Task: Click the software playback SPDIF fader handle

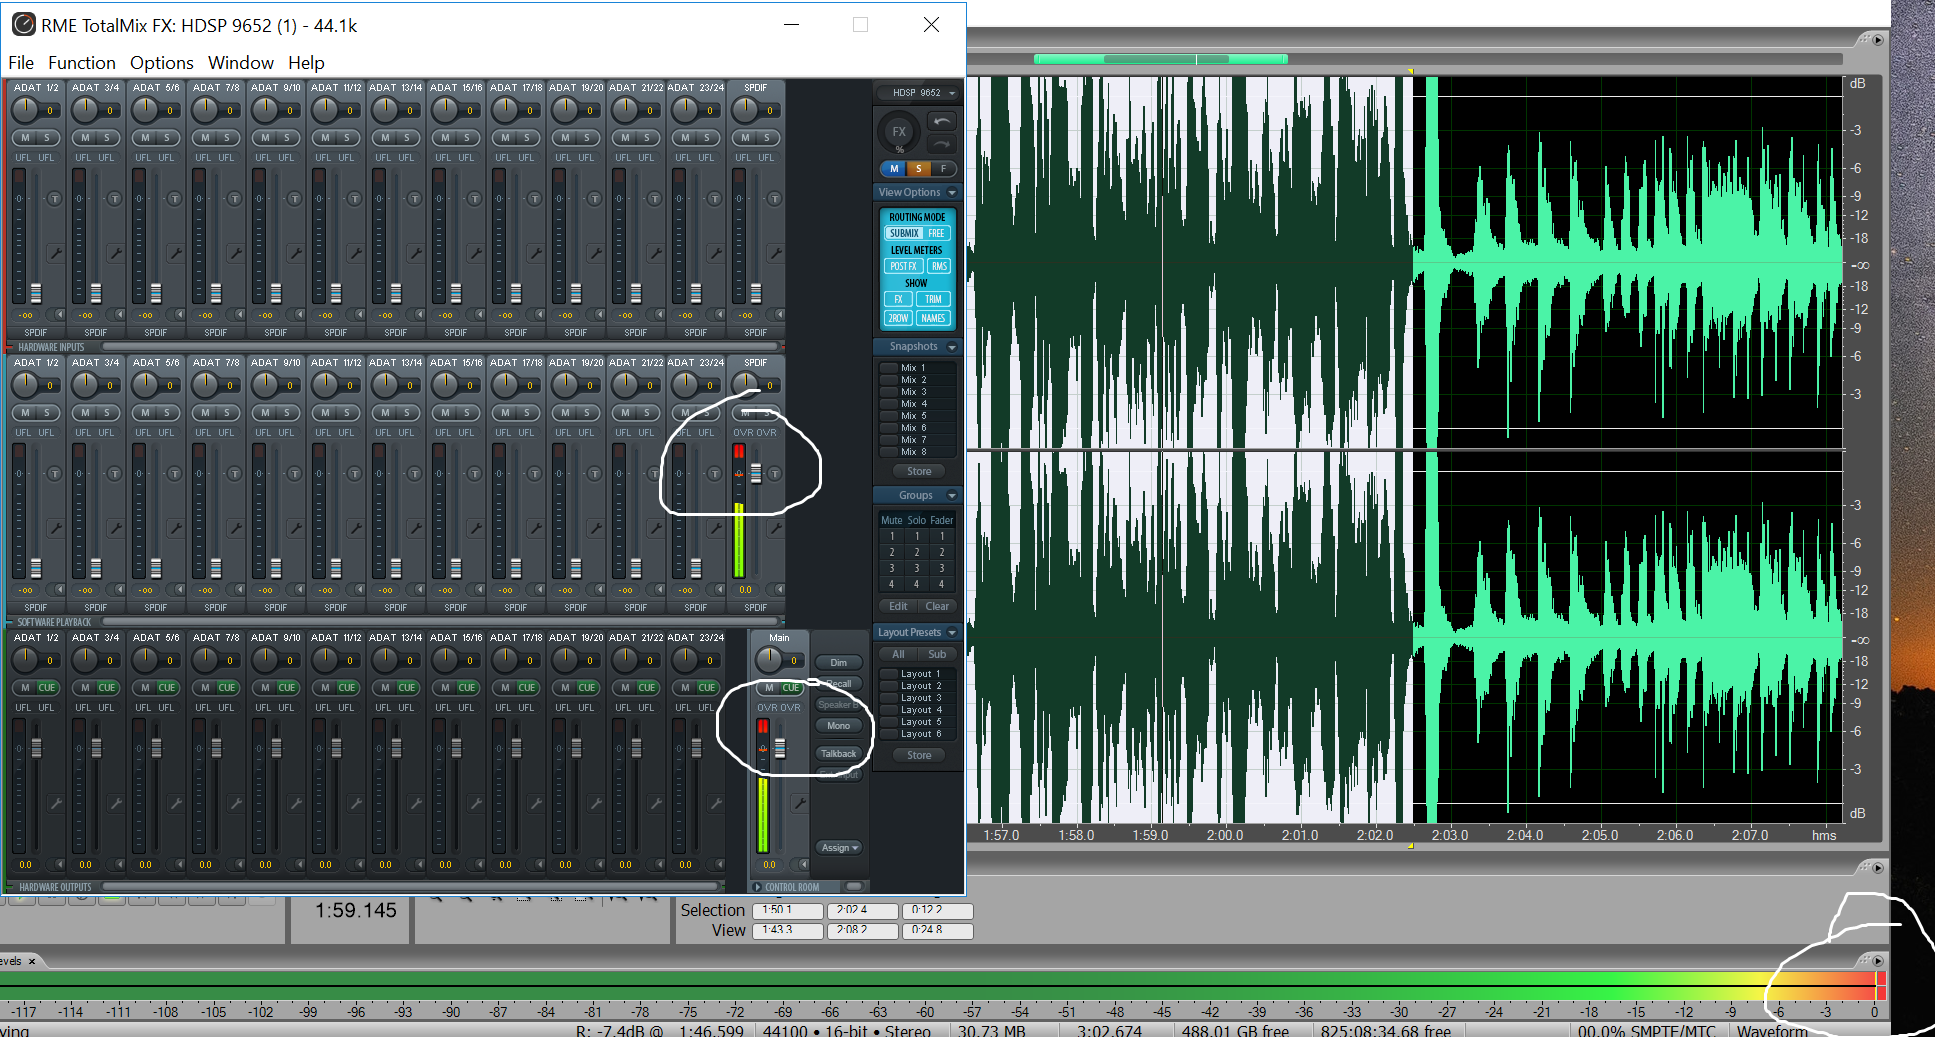Action: coord(756,473)
